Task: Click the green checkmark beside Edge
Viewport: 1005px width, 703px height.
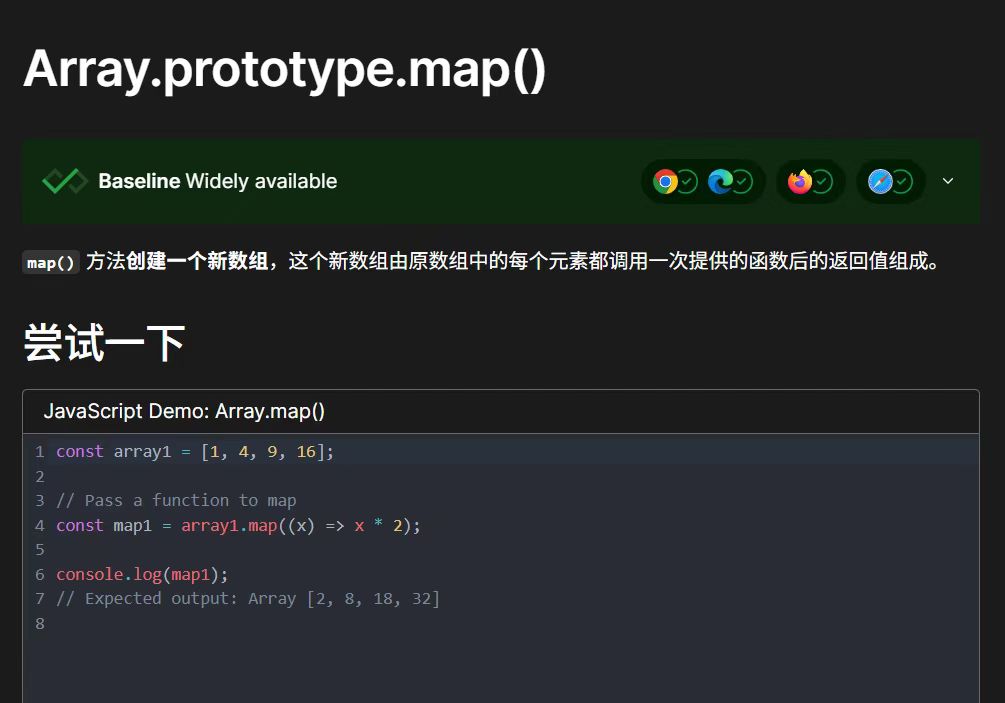Action: point(742,181)
